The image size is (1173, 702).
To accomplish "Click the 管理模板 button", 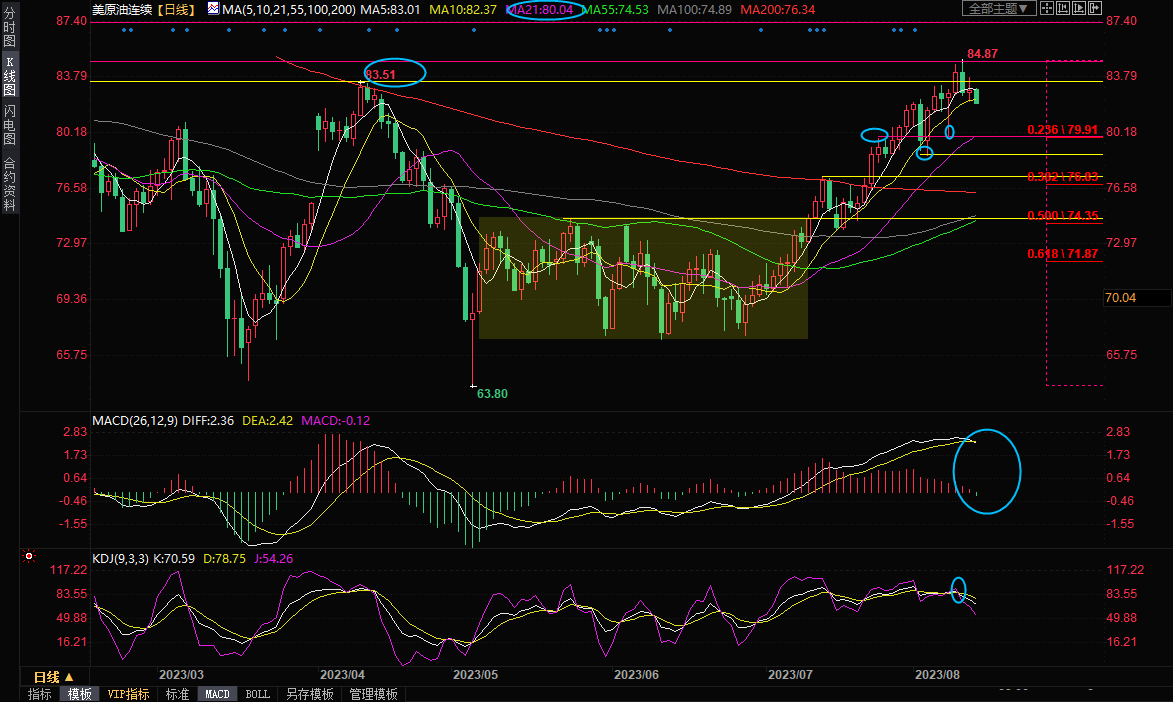I will [373, 694].
